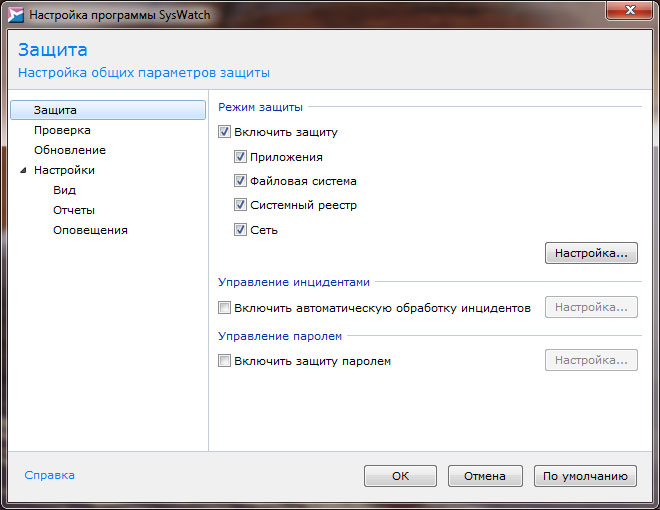The width and height of the screenshot is (660, 510).
Task: Open the 'Проверка' section
Action: (62, 130)
